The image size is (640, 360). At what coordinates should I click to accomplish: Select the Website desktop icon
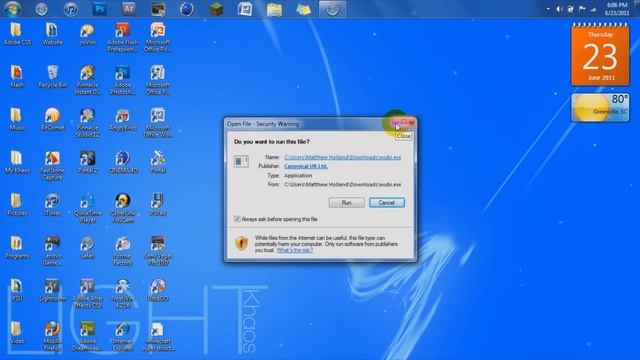[52, 34]
